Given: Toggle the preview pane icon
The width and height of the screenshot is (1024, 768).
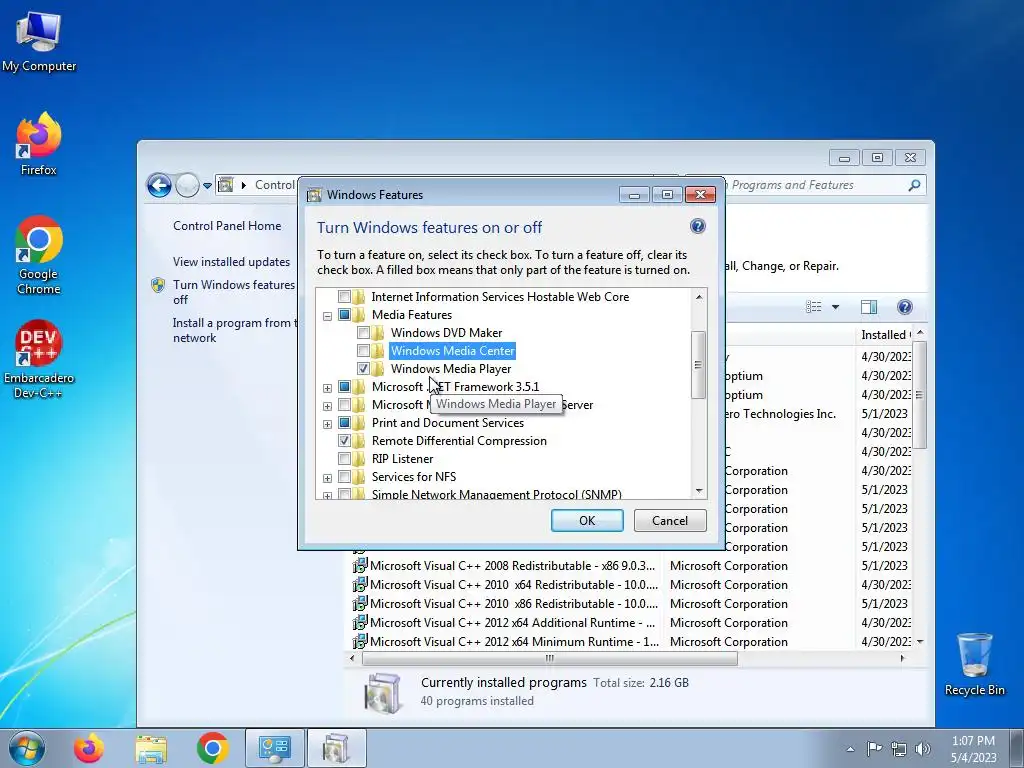Looking at the screenshot, I should tap(869, 307).
